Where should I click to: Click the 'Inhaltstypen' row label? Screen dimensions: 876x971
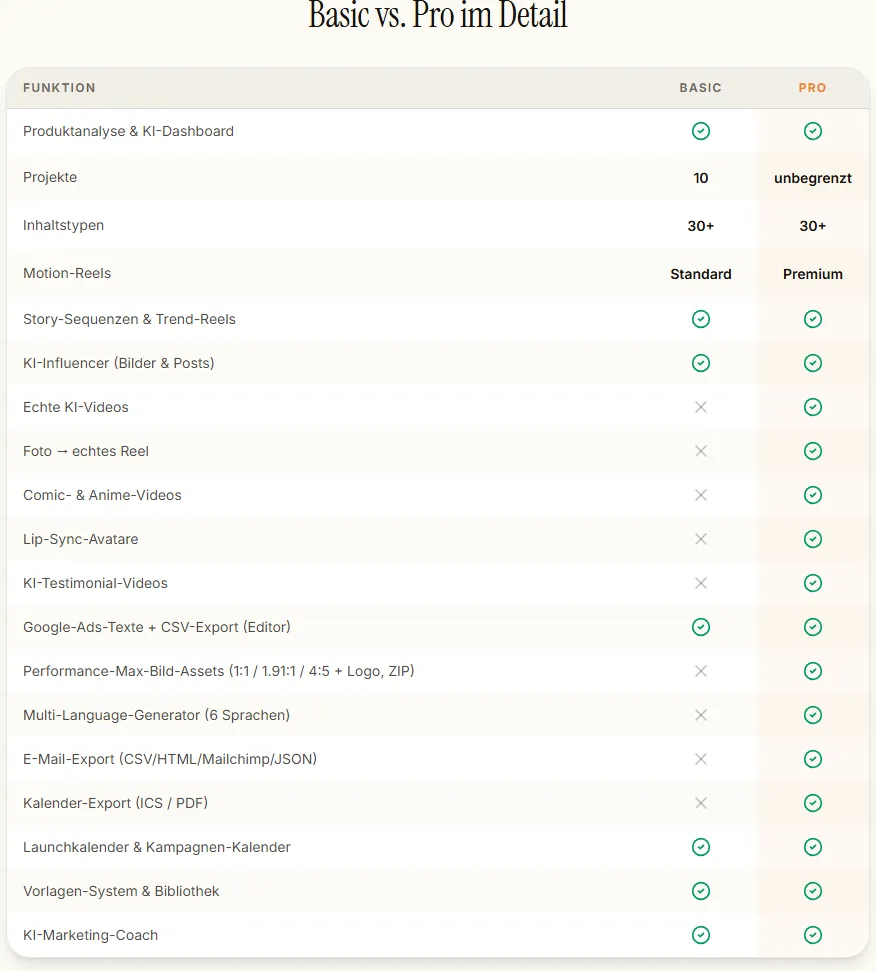click(x=64, y=225)
